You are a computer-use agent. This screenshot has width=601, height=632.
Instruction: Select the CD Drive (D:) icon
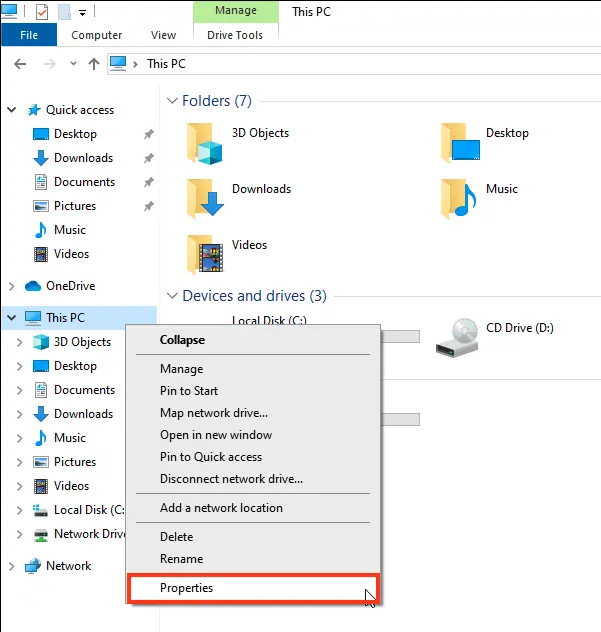457,338
